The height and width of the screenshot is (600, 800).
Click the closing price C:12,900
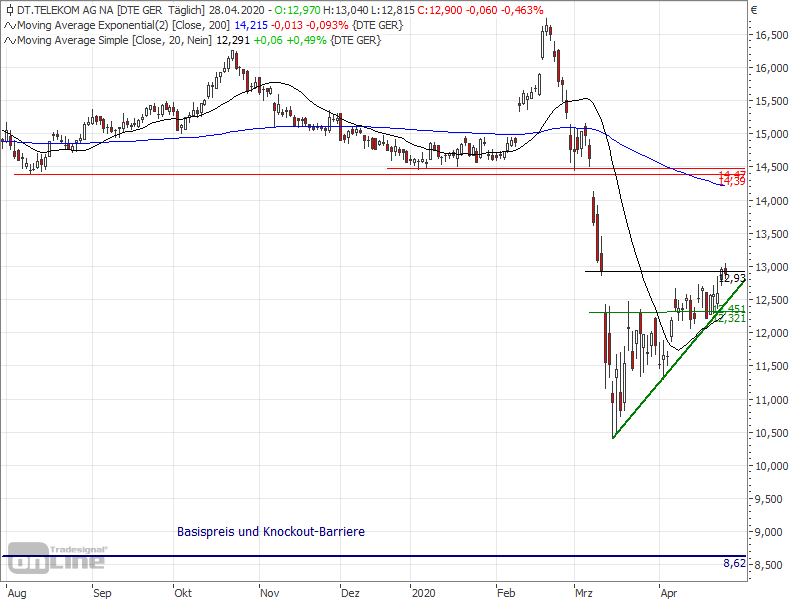tap(439, 10)
